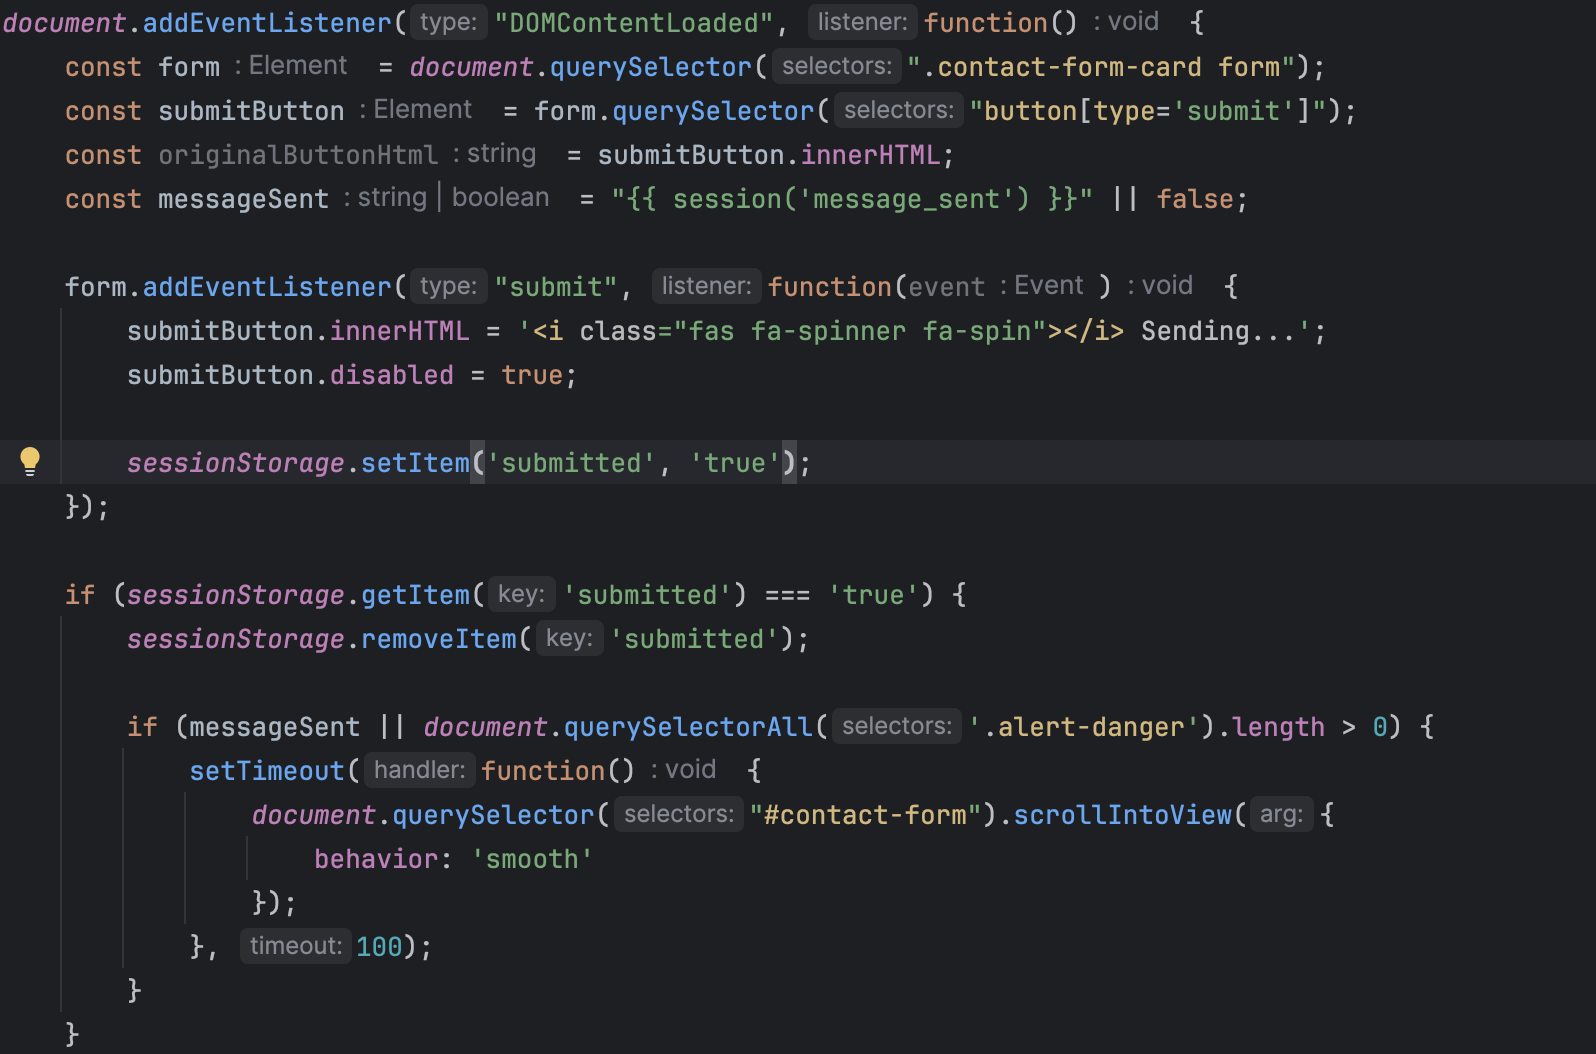Click the session('message_sent') template string
1596x1054 pixels.
pos(852,199)
